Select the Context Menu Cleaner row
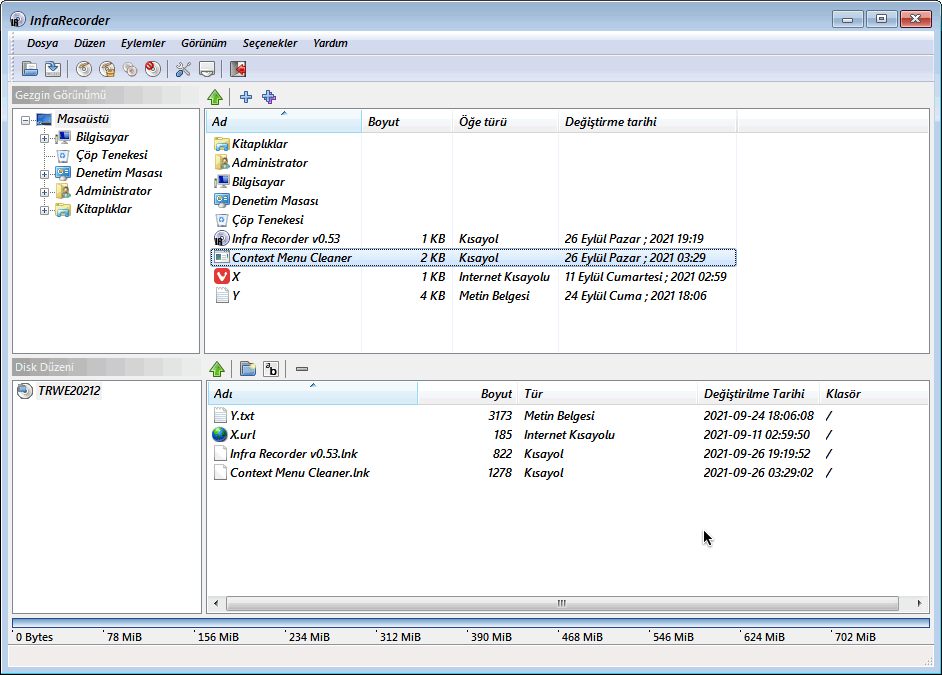The height and width of the screenshot is (675, 942). 473,258
